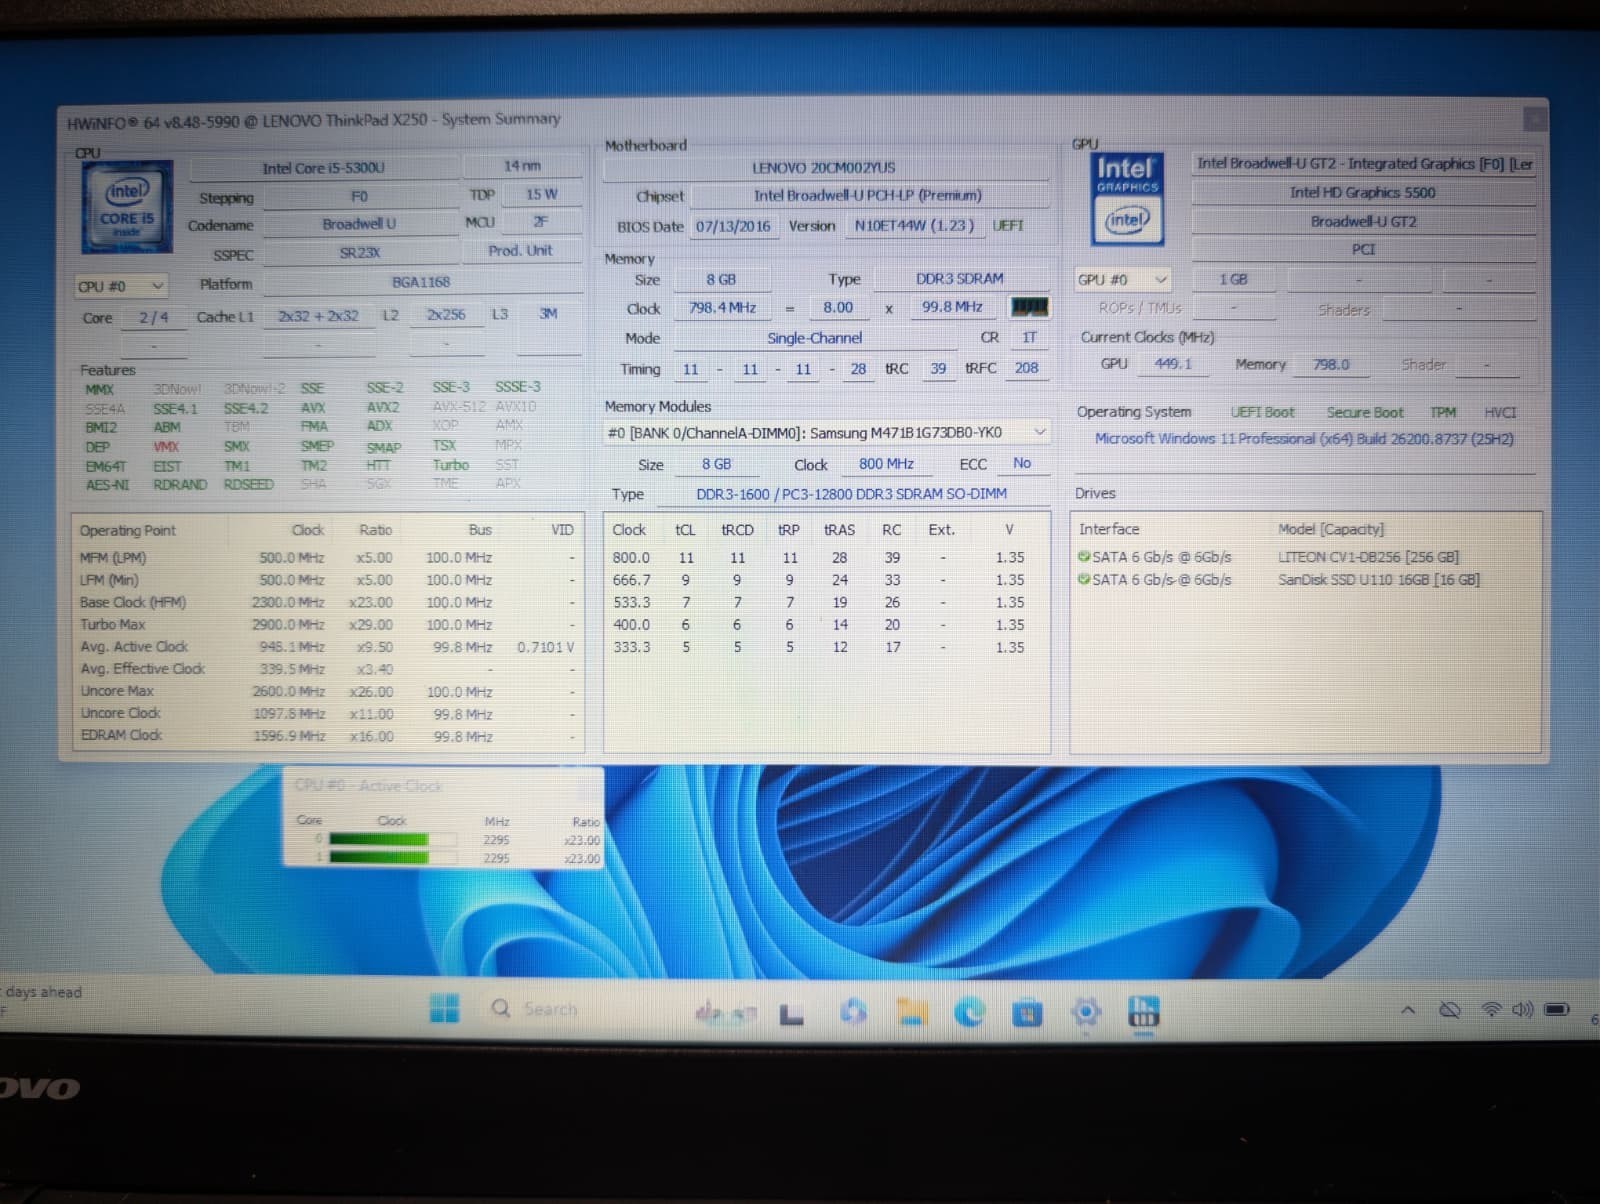
Task: Open Microsoft Store from the taskbar
Action: [1027, 1013]
